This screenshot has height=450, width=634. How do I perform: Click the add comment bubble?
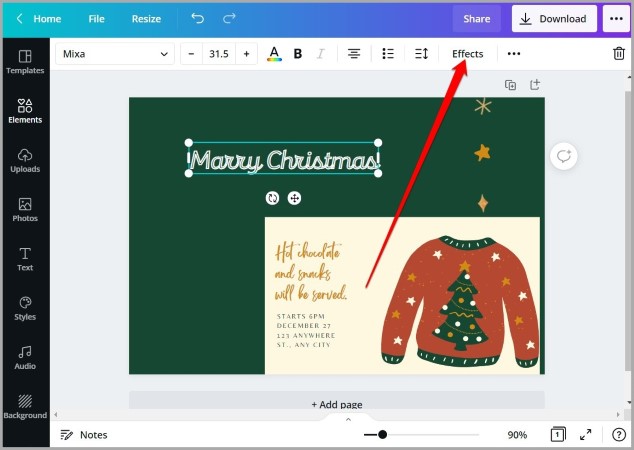pos(564,156)
